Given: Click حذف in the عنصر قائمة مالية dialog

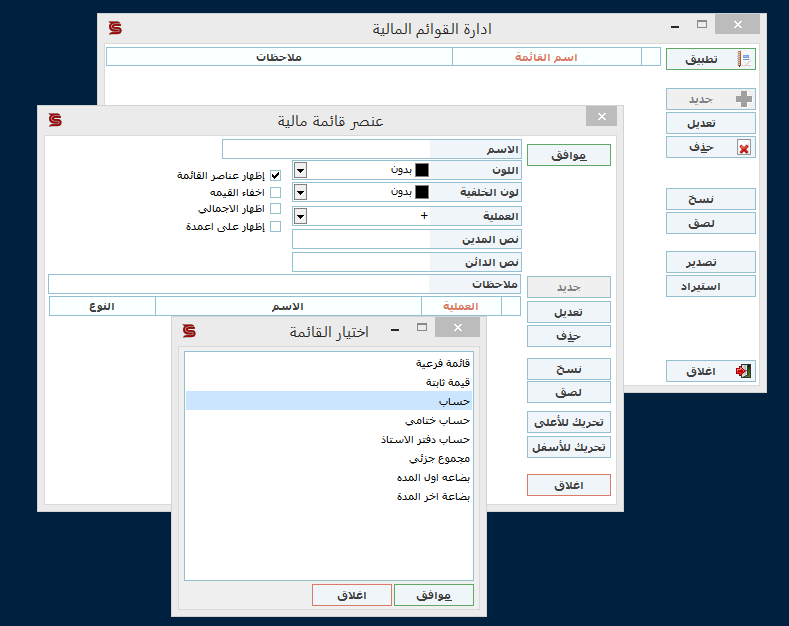Looking at the screenshot, I should coord(569,336).
